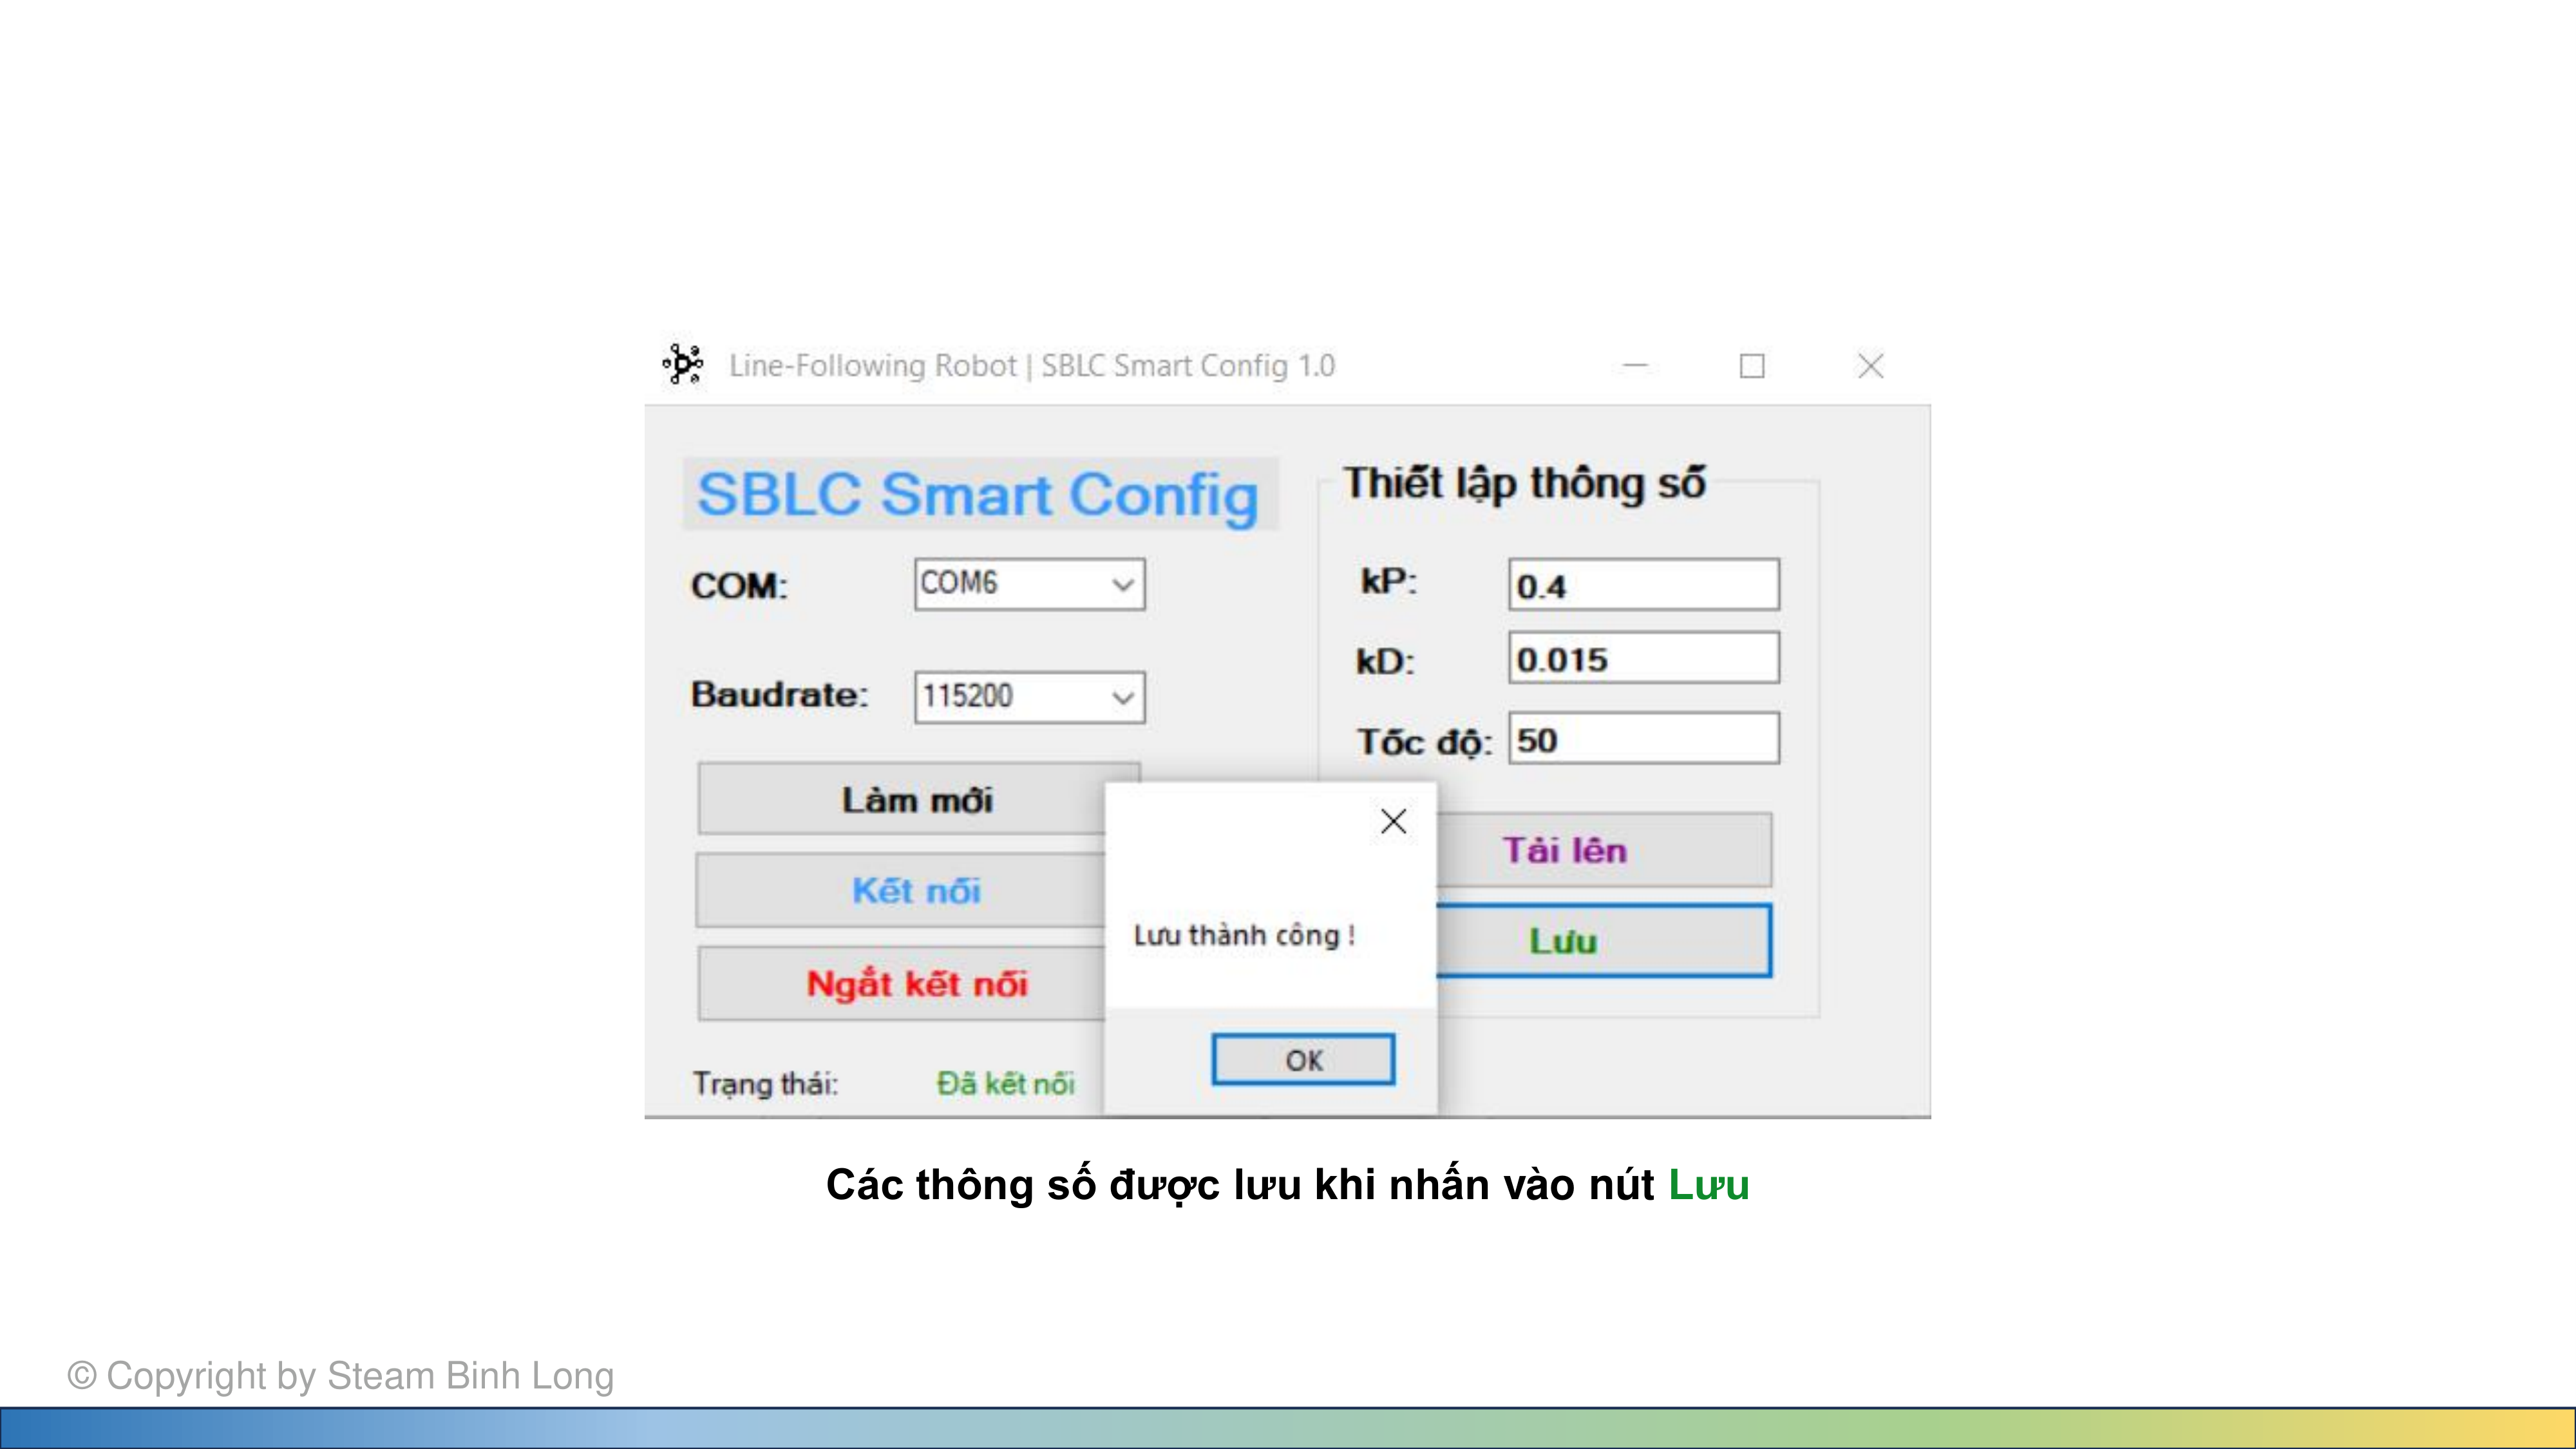Click the SBLC Smart Config heading

tap(977, 494)
